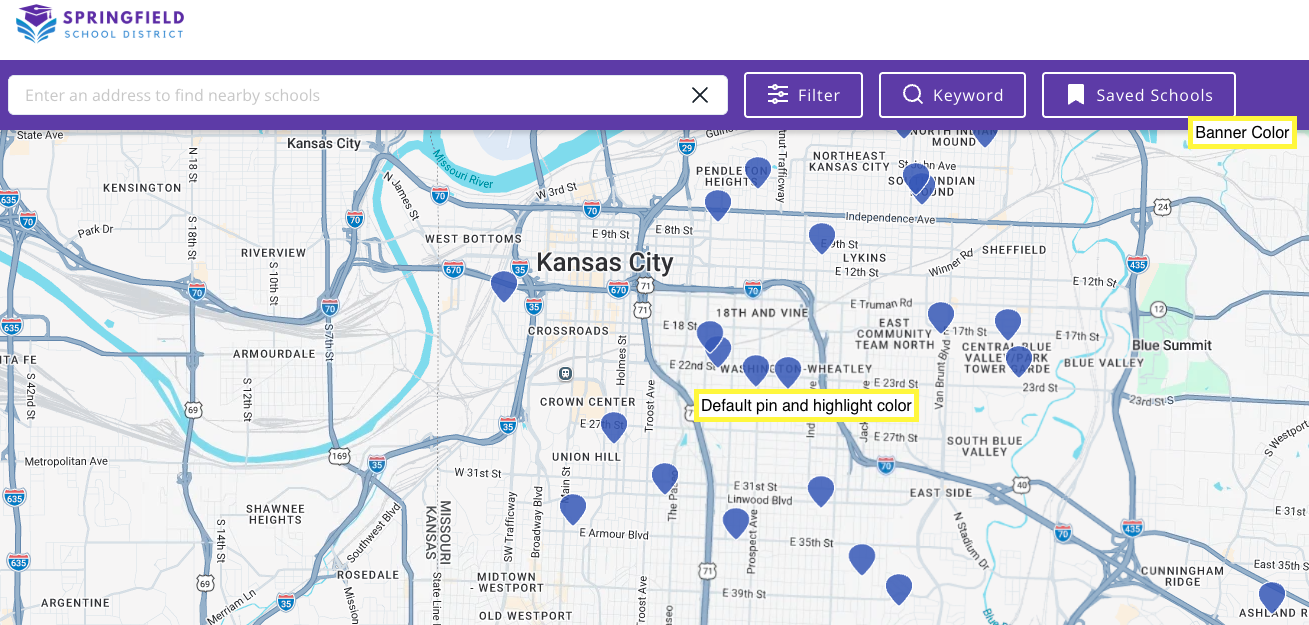Select the school pin above Crossroads near I-35
The height and width of the screenshot is (625, 1309).
point(504,286)
